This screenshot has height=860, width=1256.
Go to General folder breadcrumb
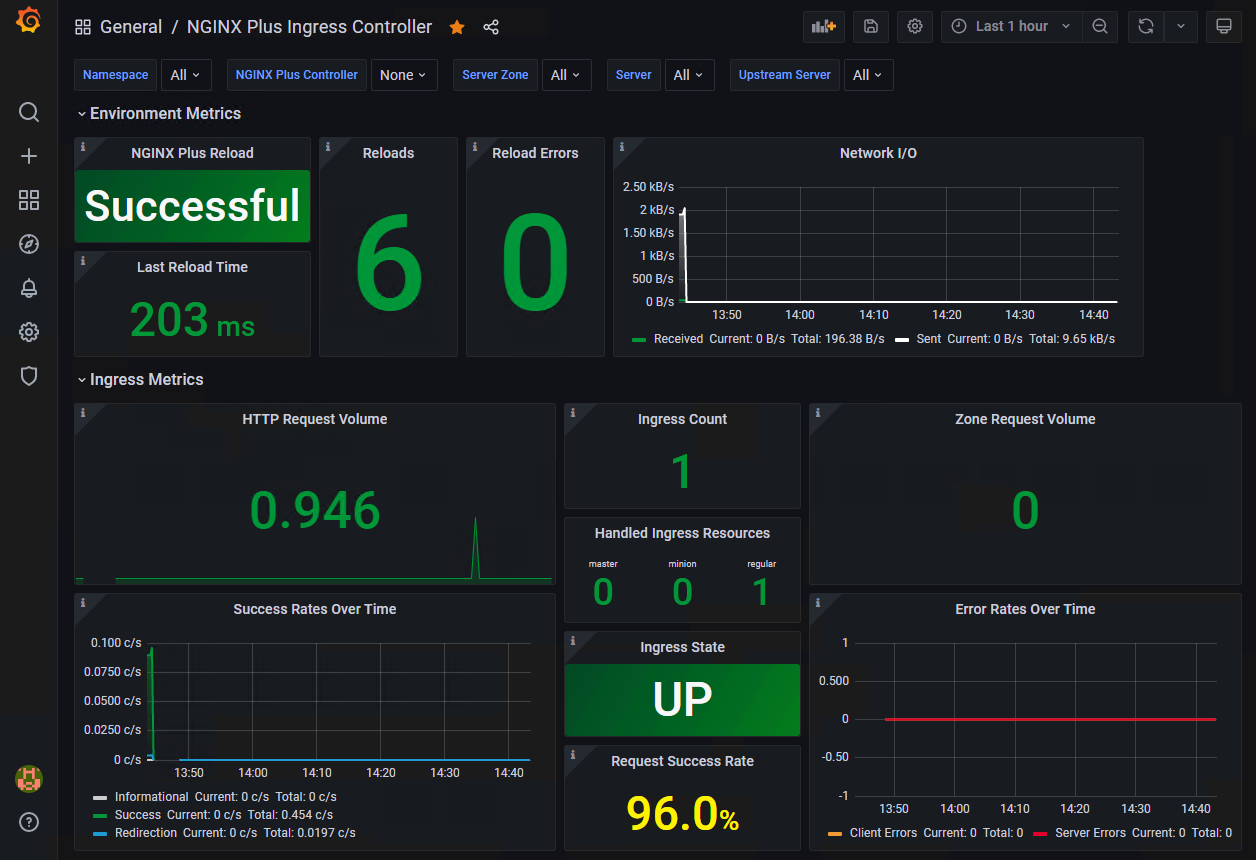131,27
